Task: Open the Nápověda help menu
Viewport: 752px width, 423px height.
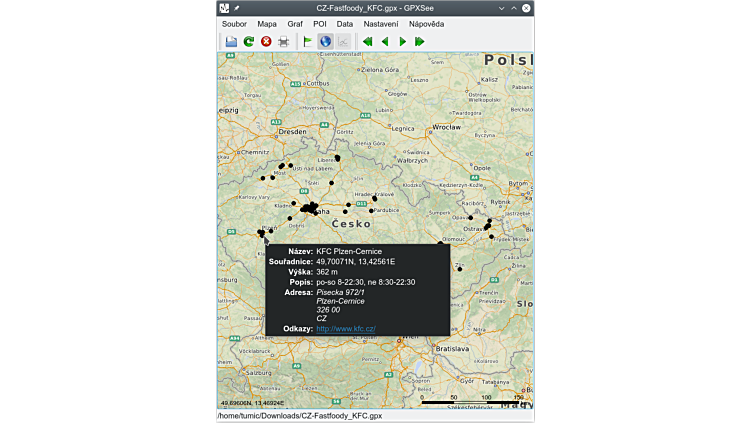Action: (427, 23)
